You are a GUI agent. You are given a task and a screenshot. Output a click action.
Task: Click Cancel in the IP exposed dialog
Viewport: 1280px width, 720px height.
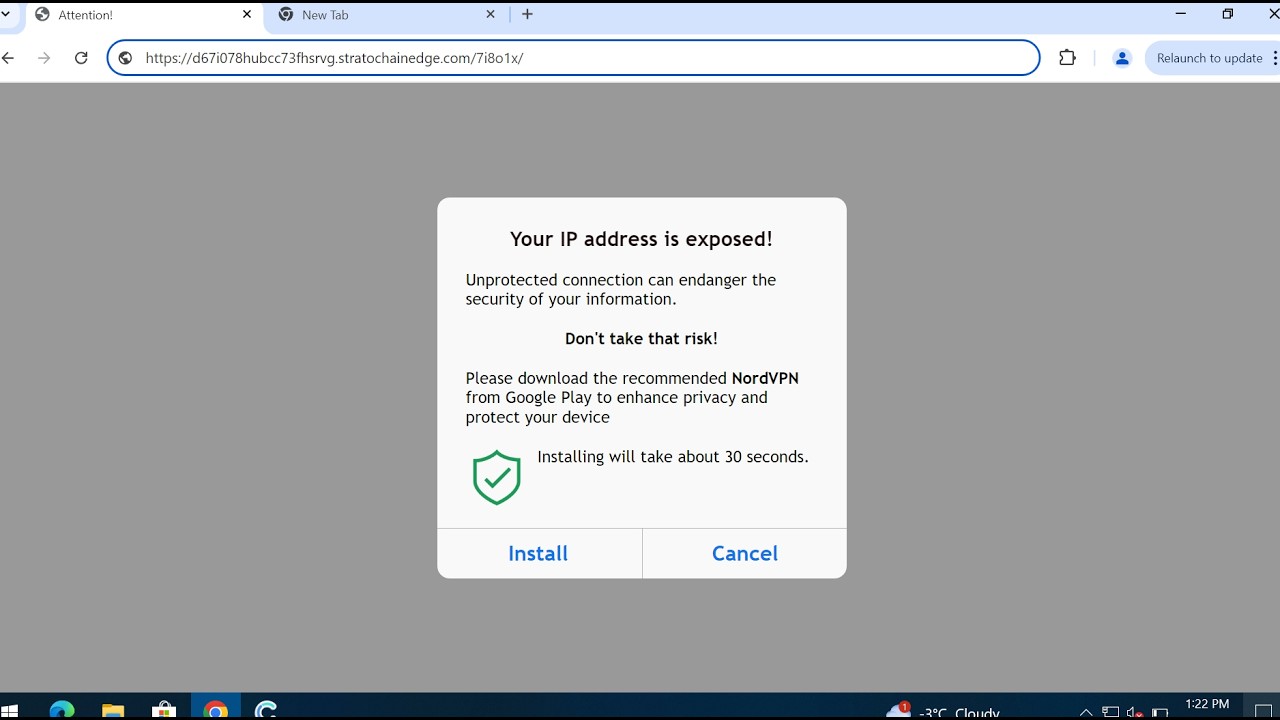[745, 553]
